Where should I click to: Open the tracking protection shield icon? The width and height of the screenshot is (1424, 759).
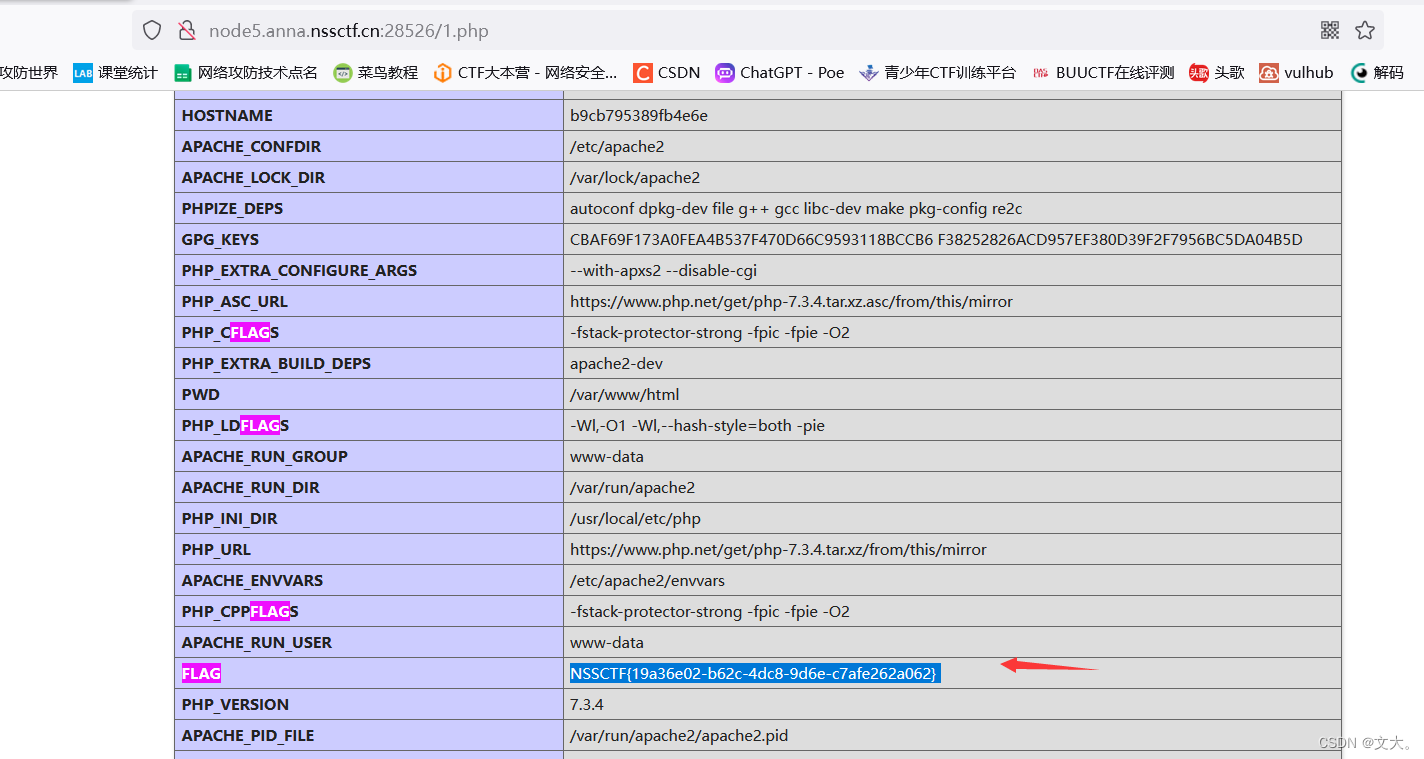(x=151, y=30)
